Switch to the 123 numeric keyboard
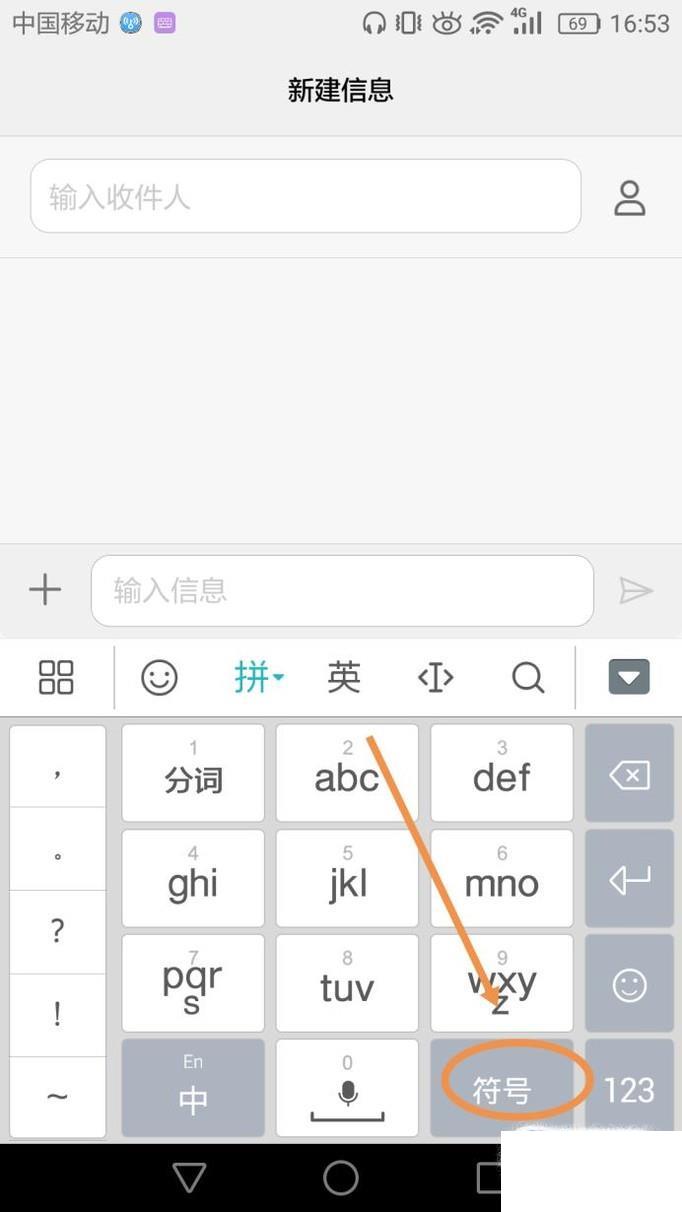 [x=629, y=1088]
